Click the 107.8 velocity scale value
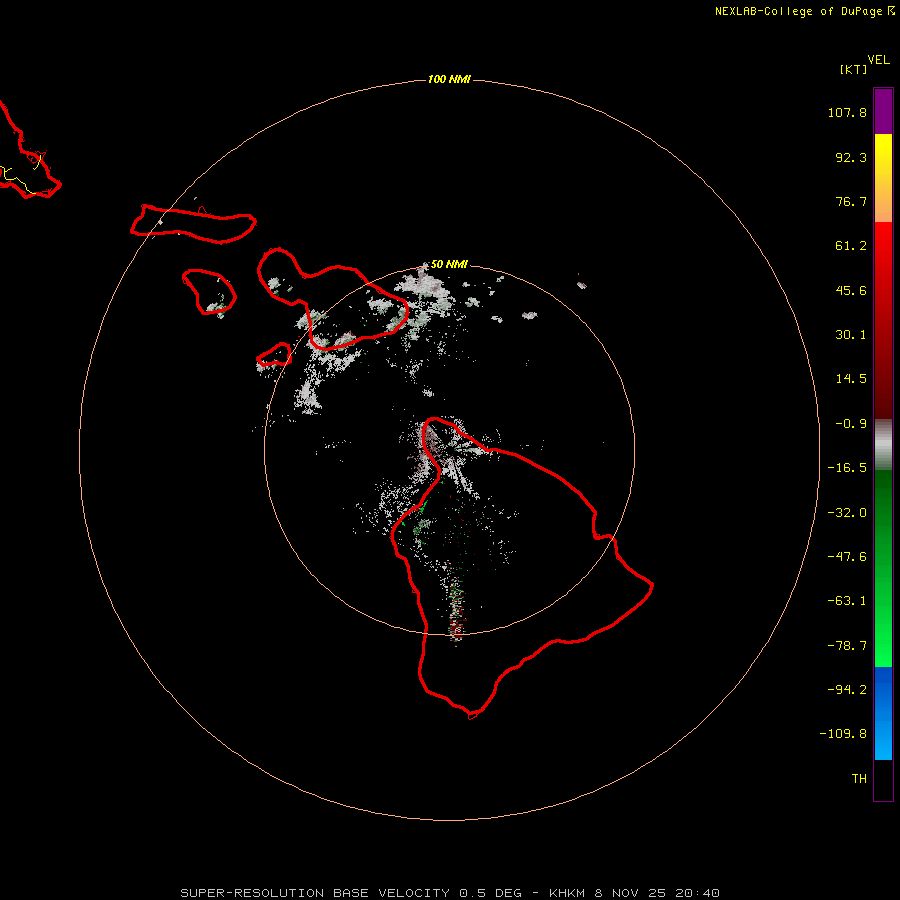This screenshot has height=900, width=900. click(x=847, y=112)
